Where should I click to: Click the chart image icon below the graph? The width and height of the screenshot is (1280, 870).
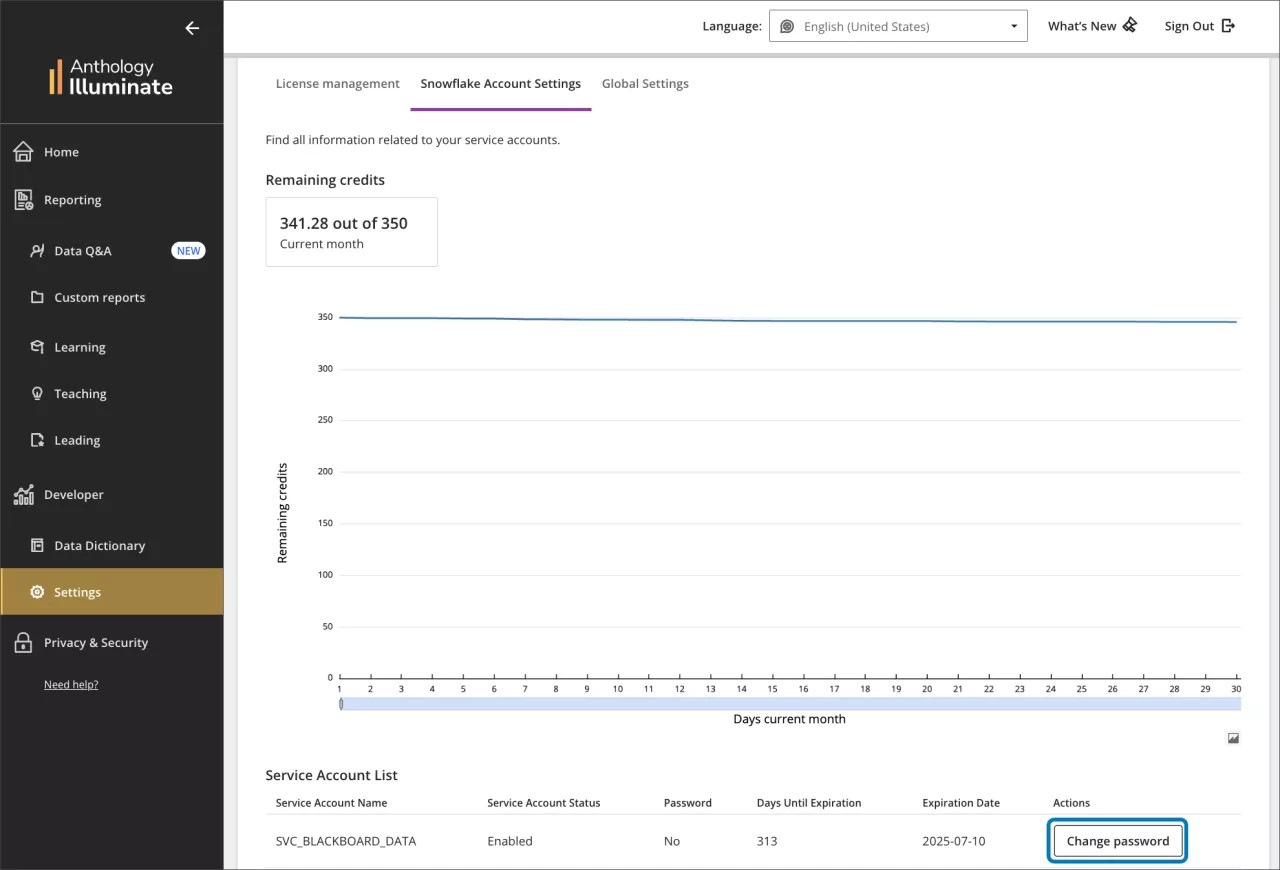1233,738
